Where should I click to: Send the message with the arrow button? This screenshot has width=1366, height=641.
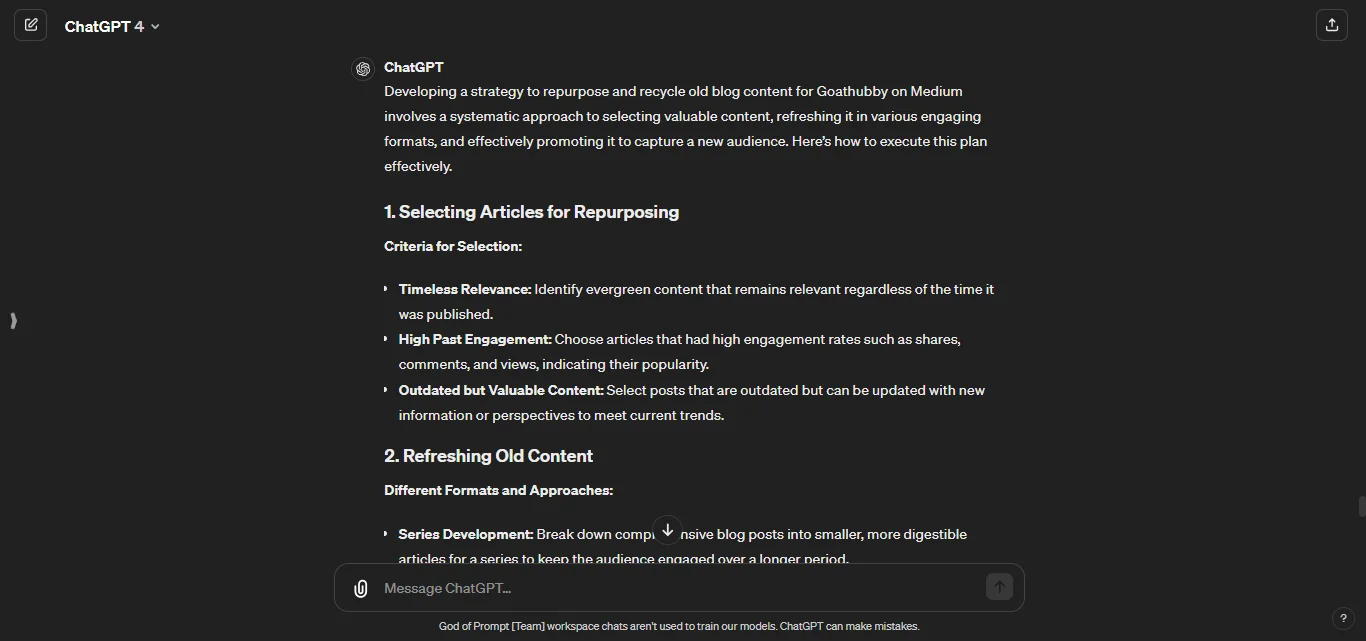pyautogui.click(x=997, y=587)
